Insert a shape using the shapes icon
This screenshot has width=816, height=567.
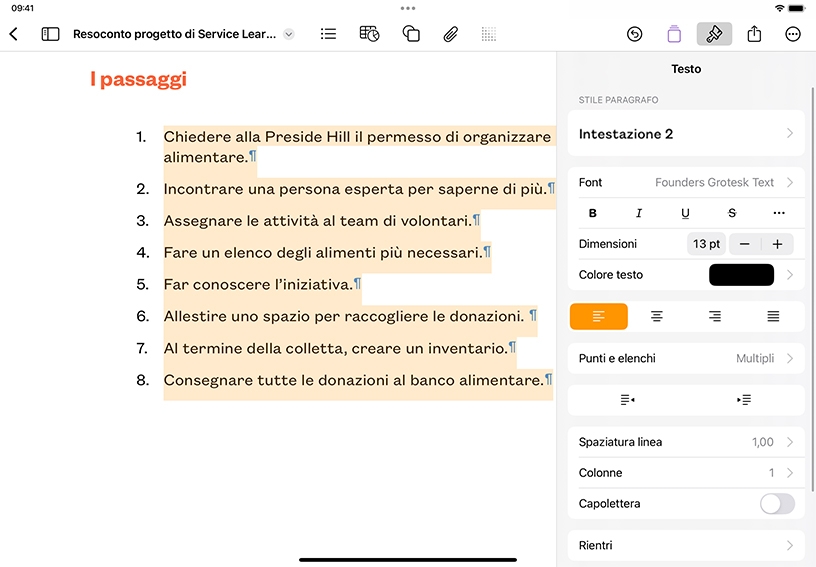pos(411,34)
